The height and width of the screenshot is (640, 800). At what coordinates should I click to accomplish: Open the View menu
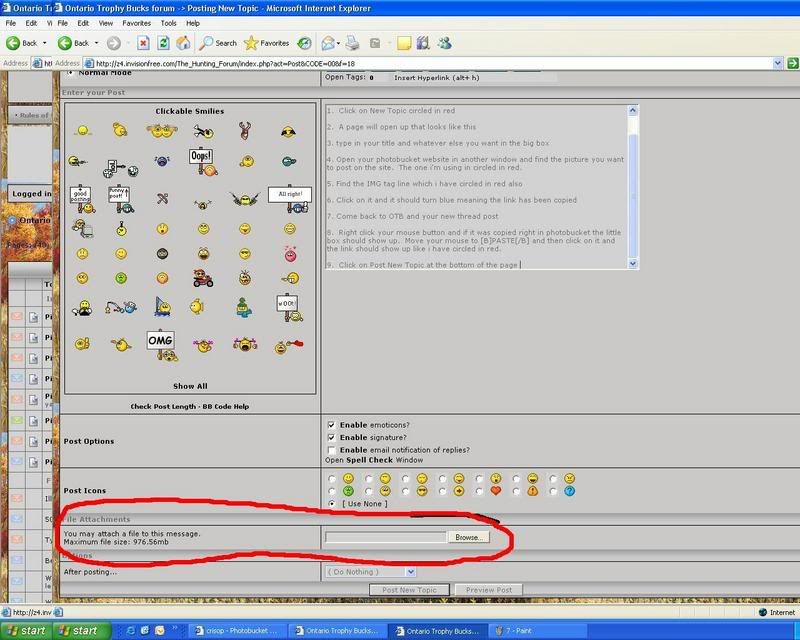[106, 23]
